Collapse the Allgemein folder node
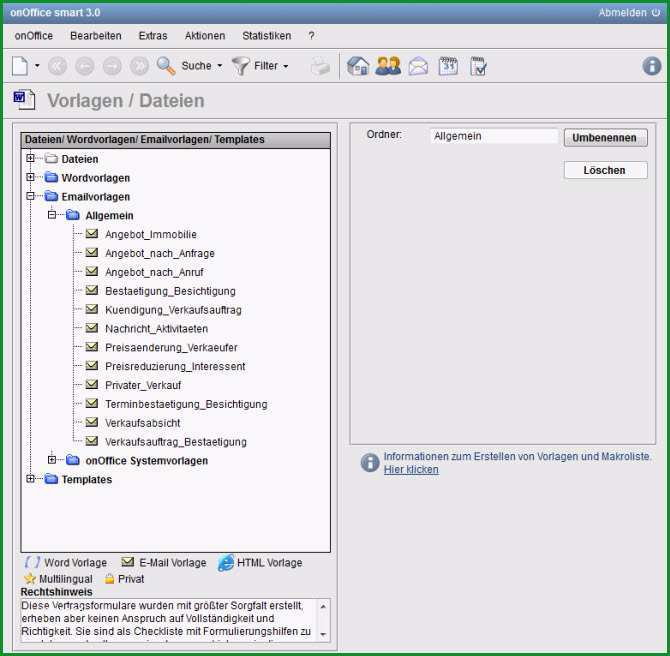Image resolution: width=670 pixels, height=656 pixels. point(52,215)
